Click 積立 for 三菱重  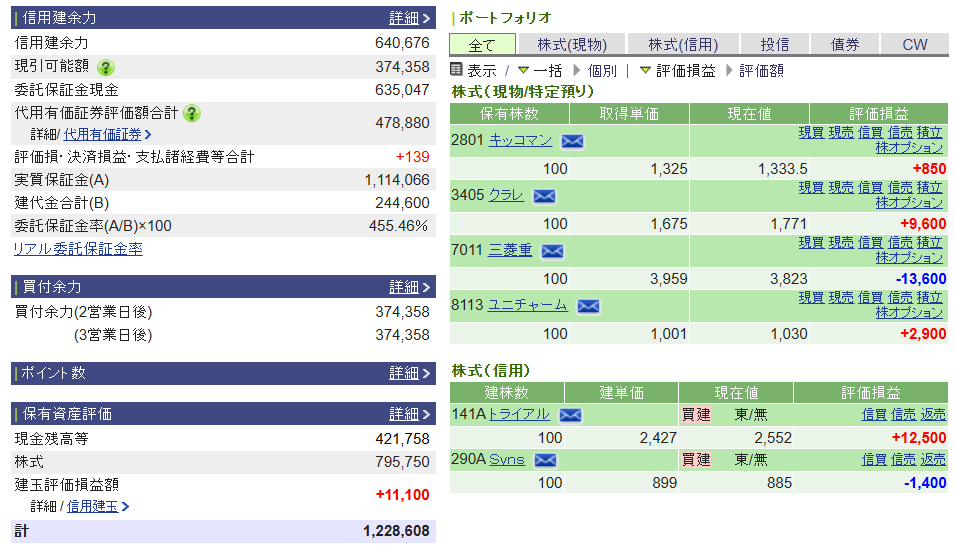(x=929, y=242)
